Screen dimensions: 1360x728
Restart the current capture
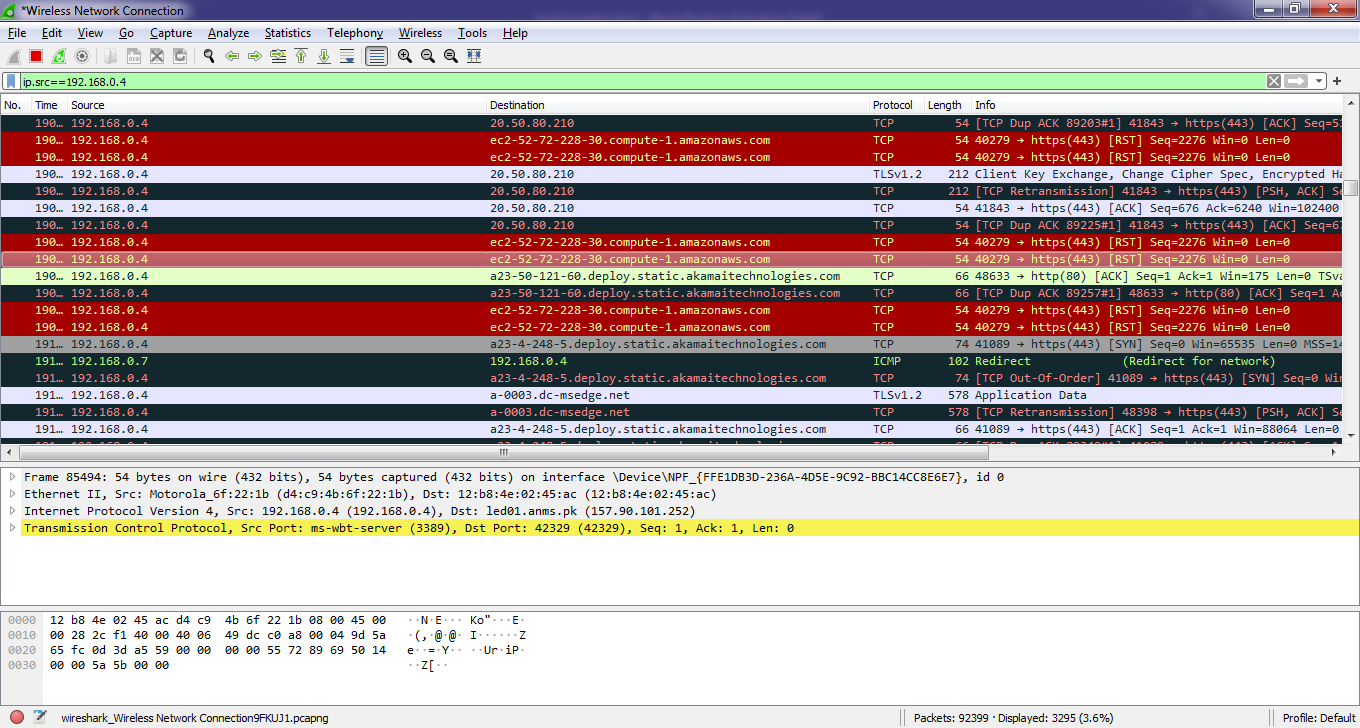click(x=59, y=57)
